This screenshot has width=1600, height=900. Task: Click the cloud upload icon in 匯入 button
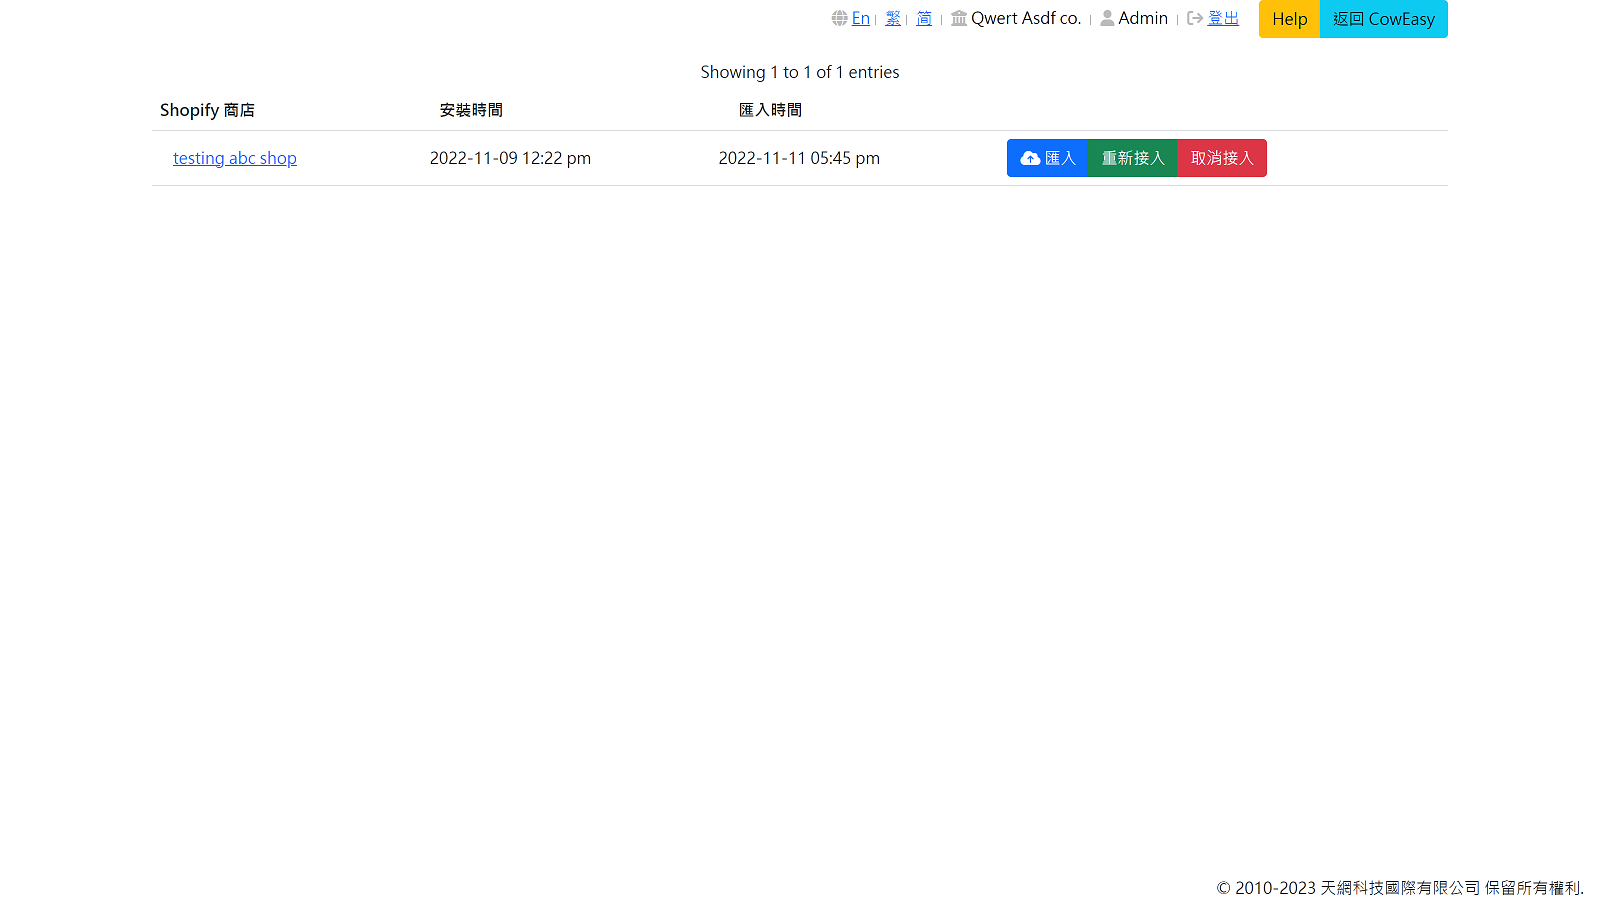[1030, 158]
